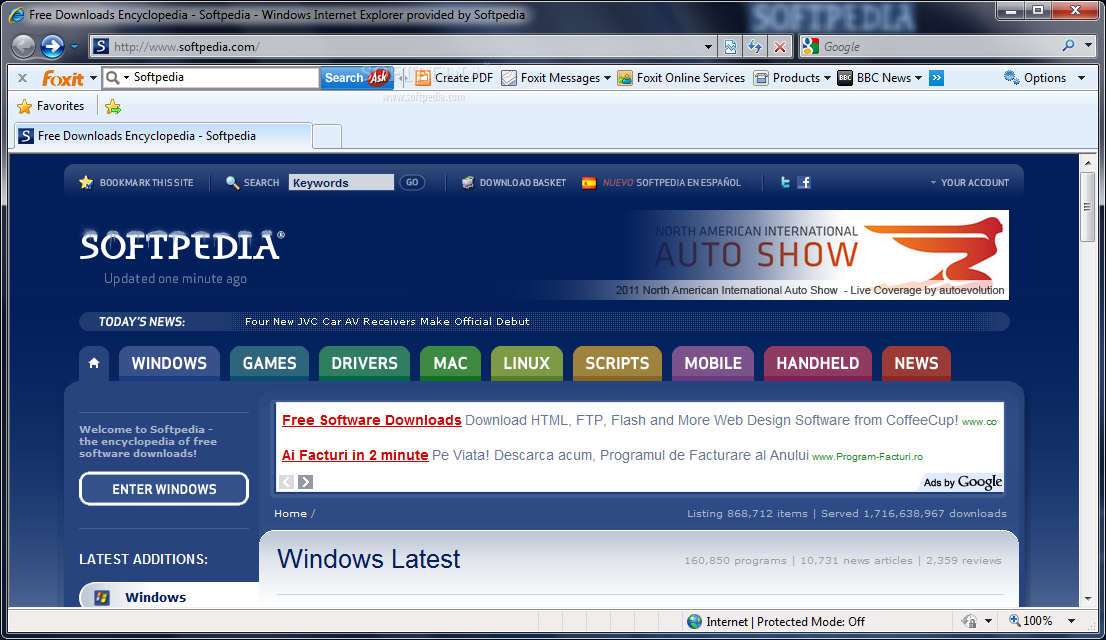Viewport: 1106px width, 640px height.
Task: Open Ai Facturi in 2 minute ad link
Action: [x=355, y=455]
